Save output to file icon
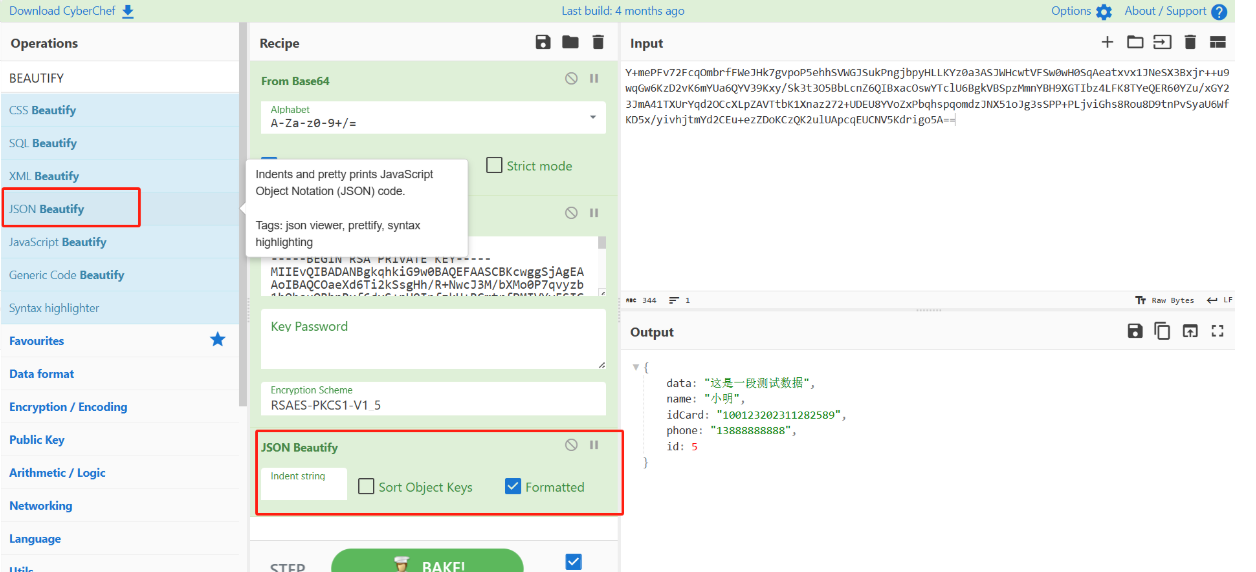This screenshot has width=1256, height=572. (x=1135, y=331)
